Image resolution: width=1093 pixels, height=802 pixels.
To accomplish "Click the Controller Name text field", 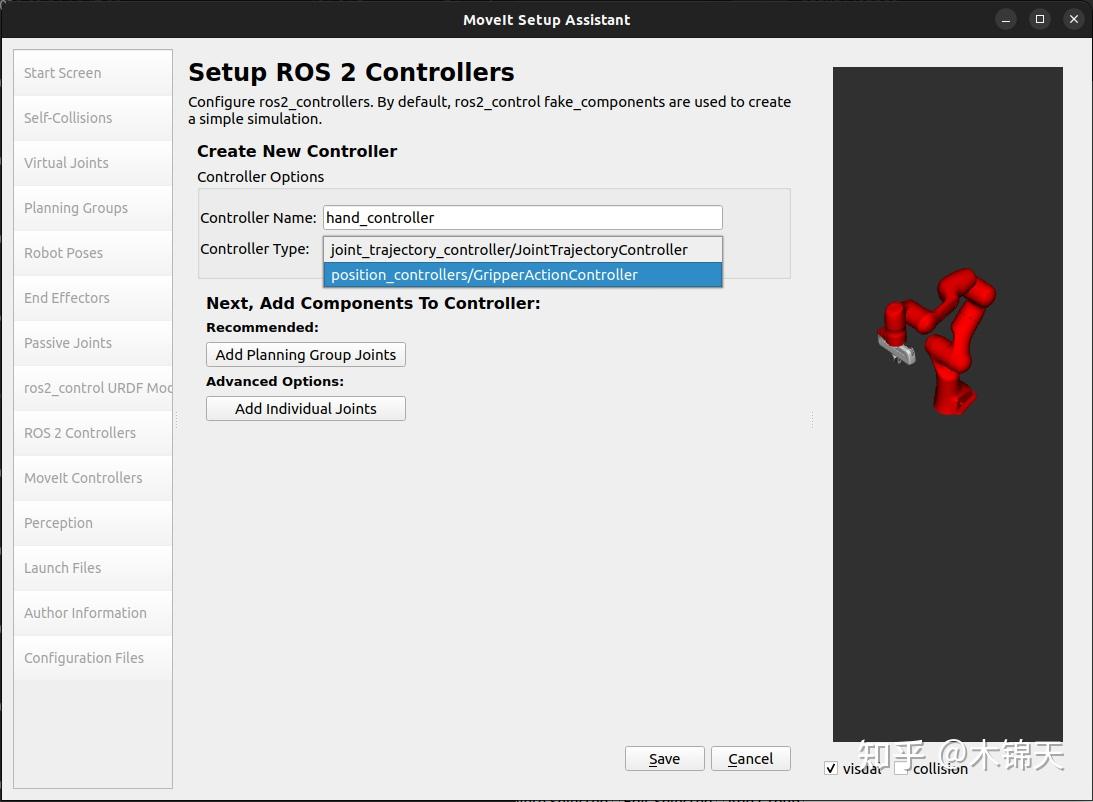I will click(x=522, y=217).
